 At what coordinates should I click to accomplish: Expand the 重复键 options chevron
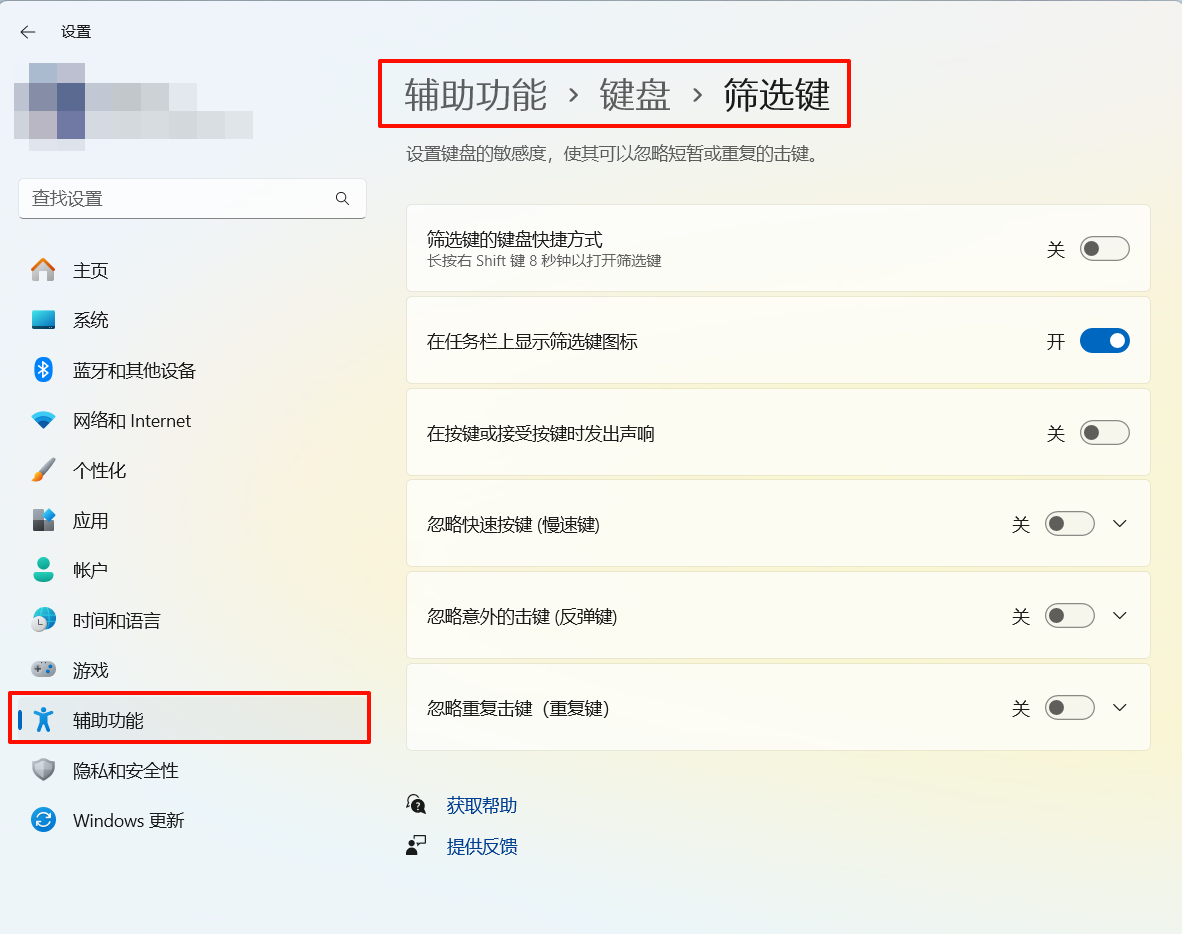tap(1119, 708)
